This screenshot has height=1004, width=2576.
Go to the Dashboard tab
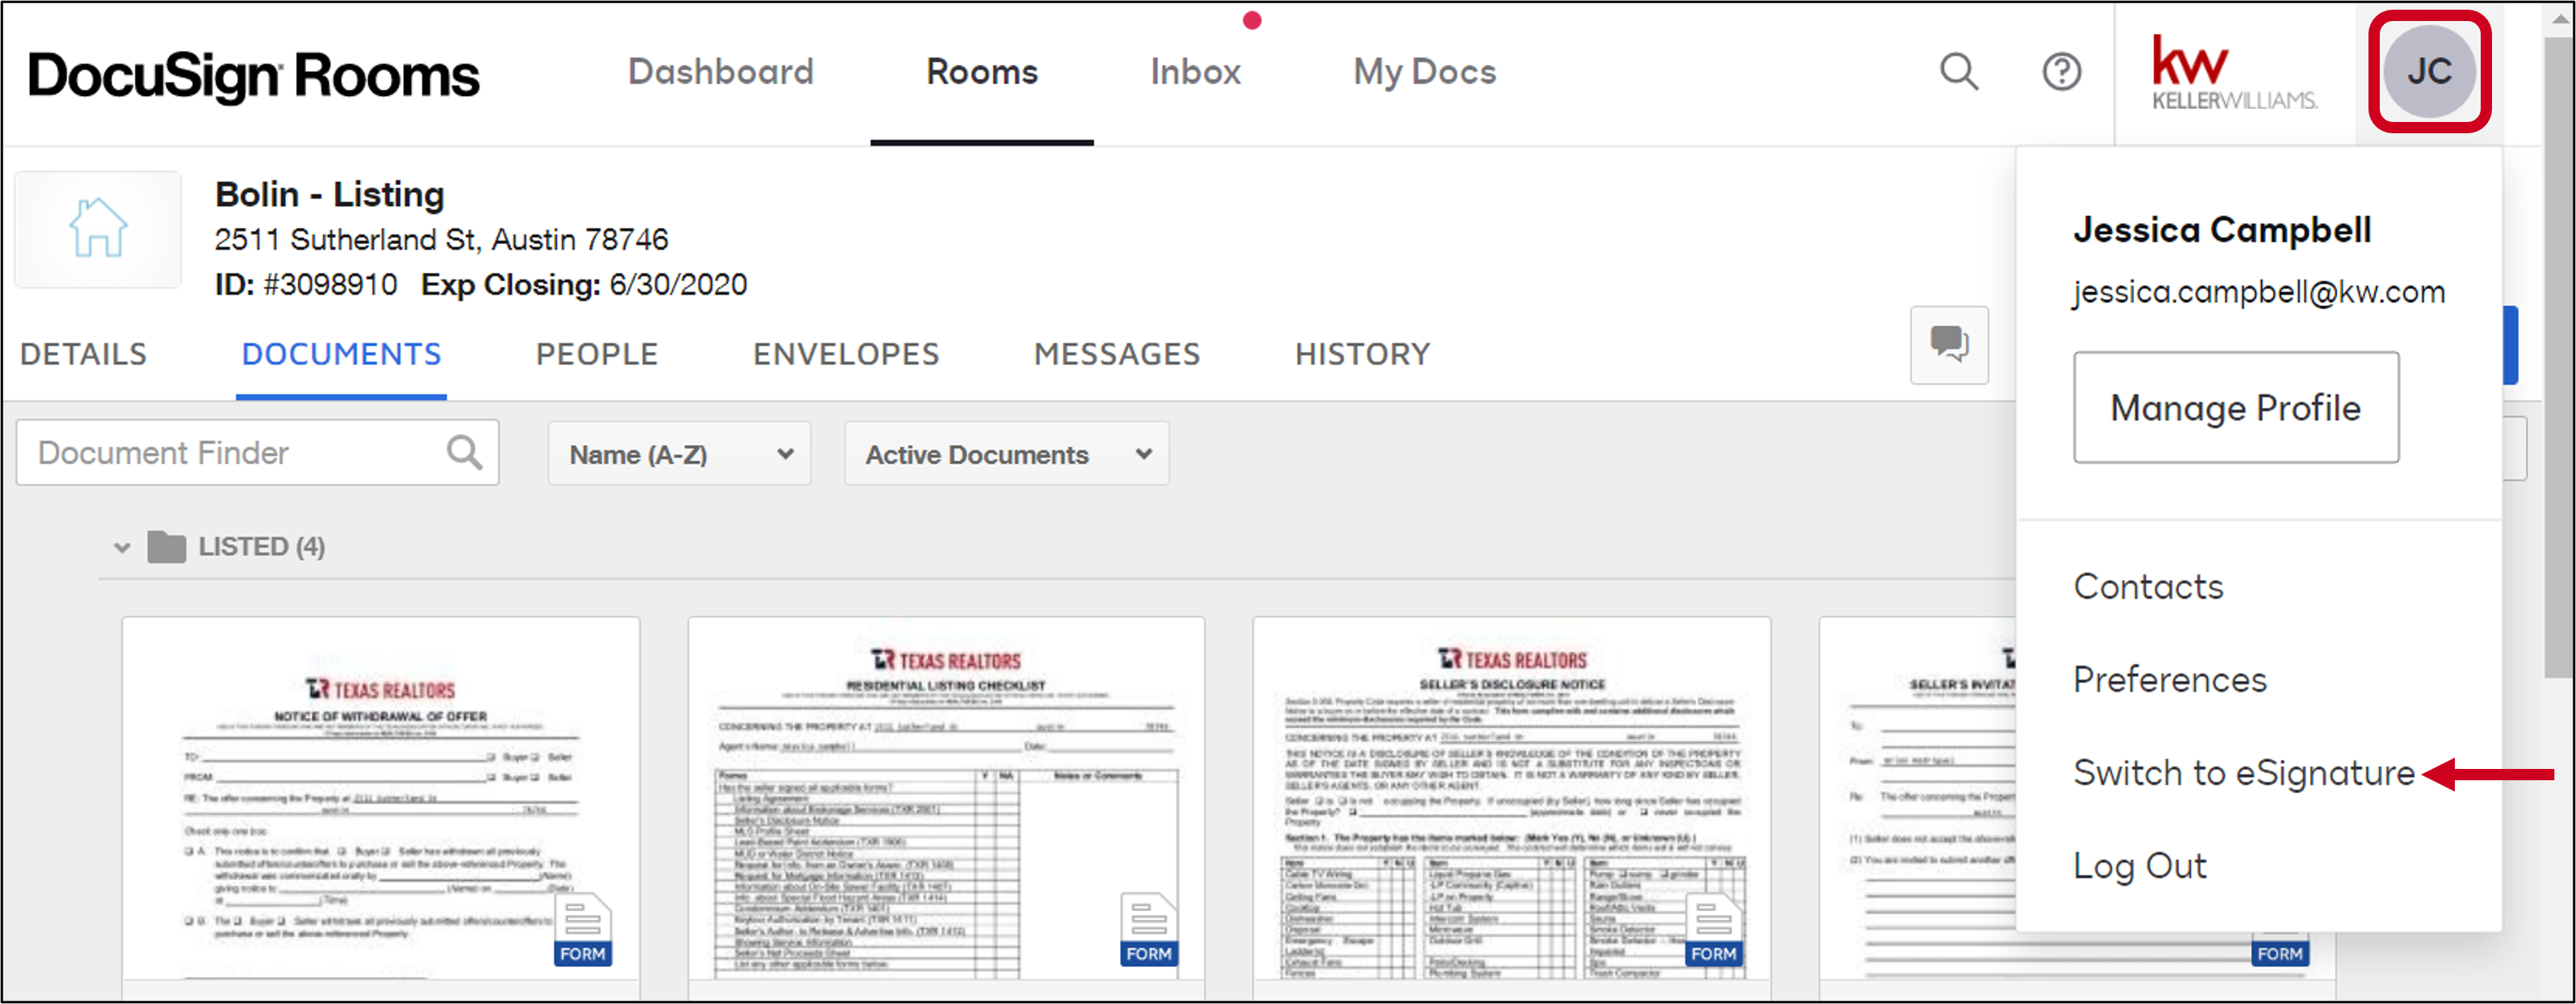click(720, 72)
